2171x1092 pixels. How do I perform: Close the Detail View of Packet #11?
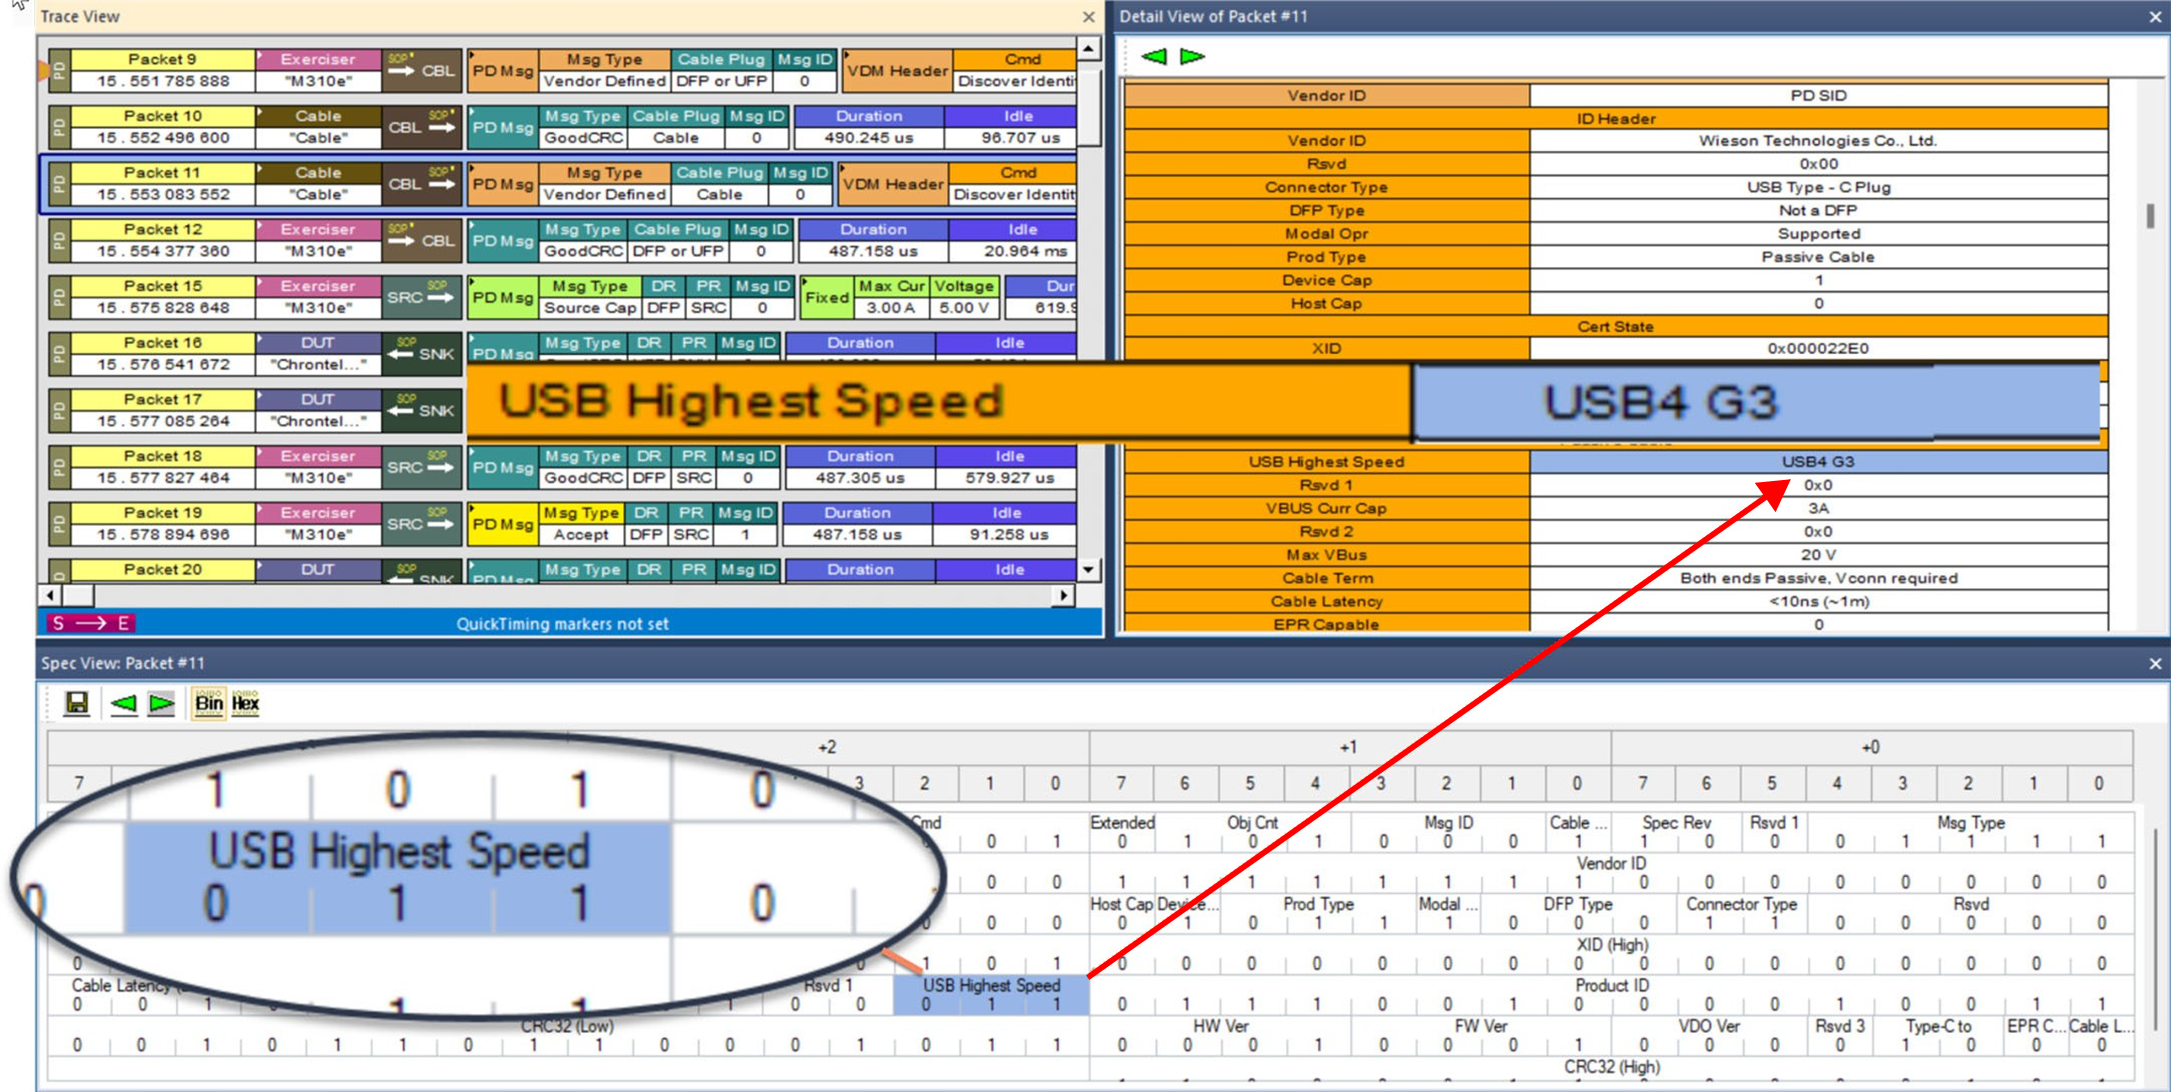pyautogui.click(x=2154, y=17)
